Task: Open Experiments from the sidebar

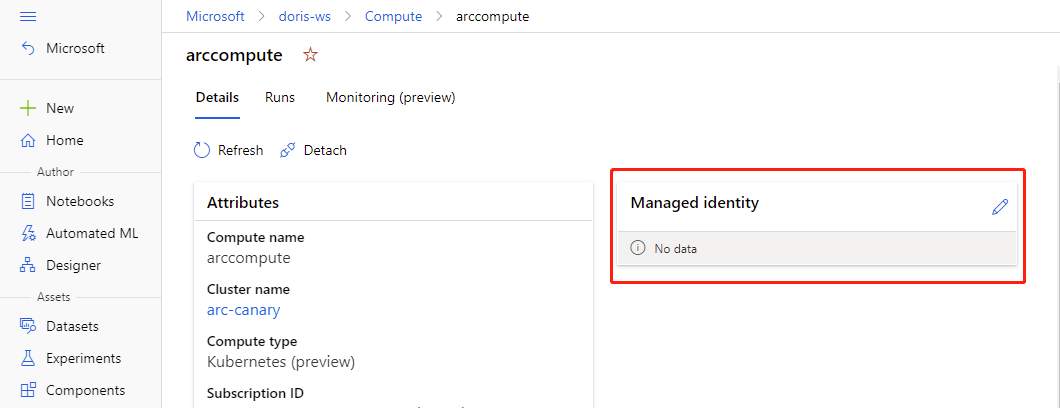Action: tap(83, 358)
